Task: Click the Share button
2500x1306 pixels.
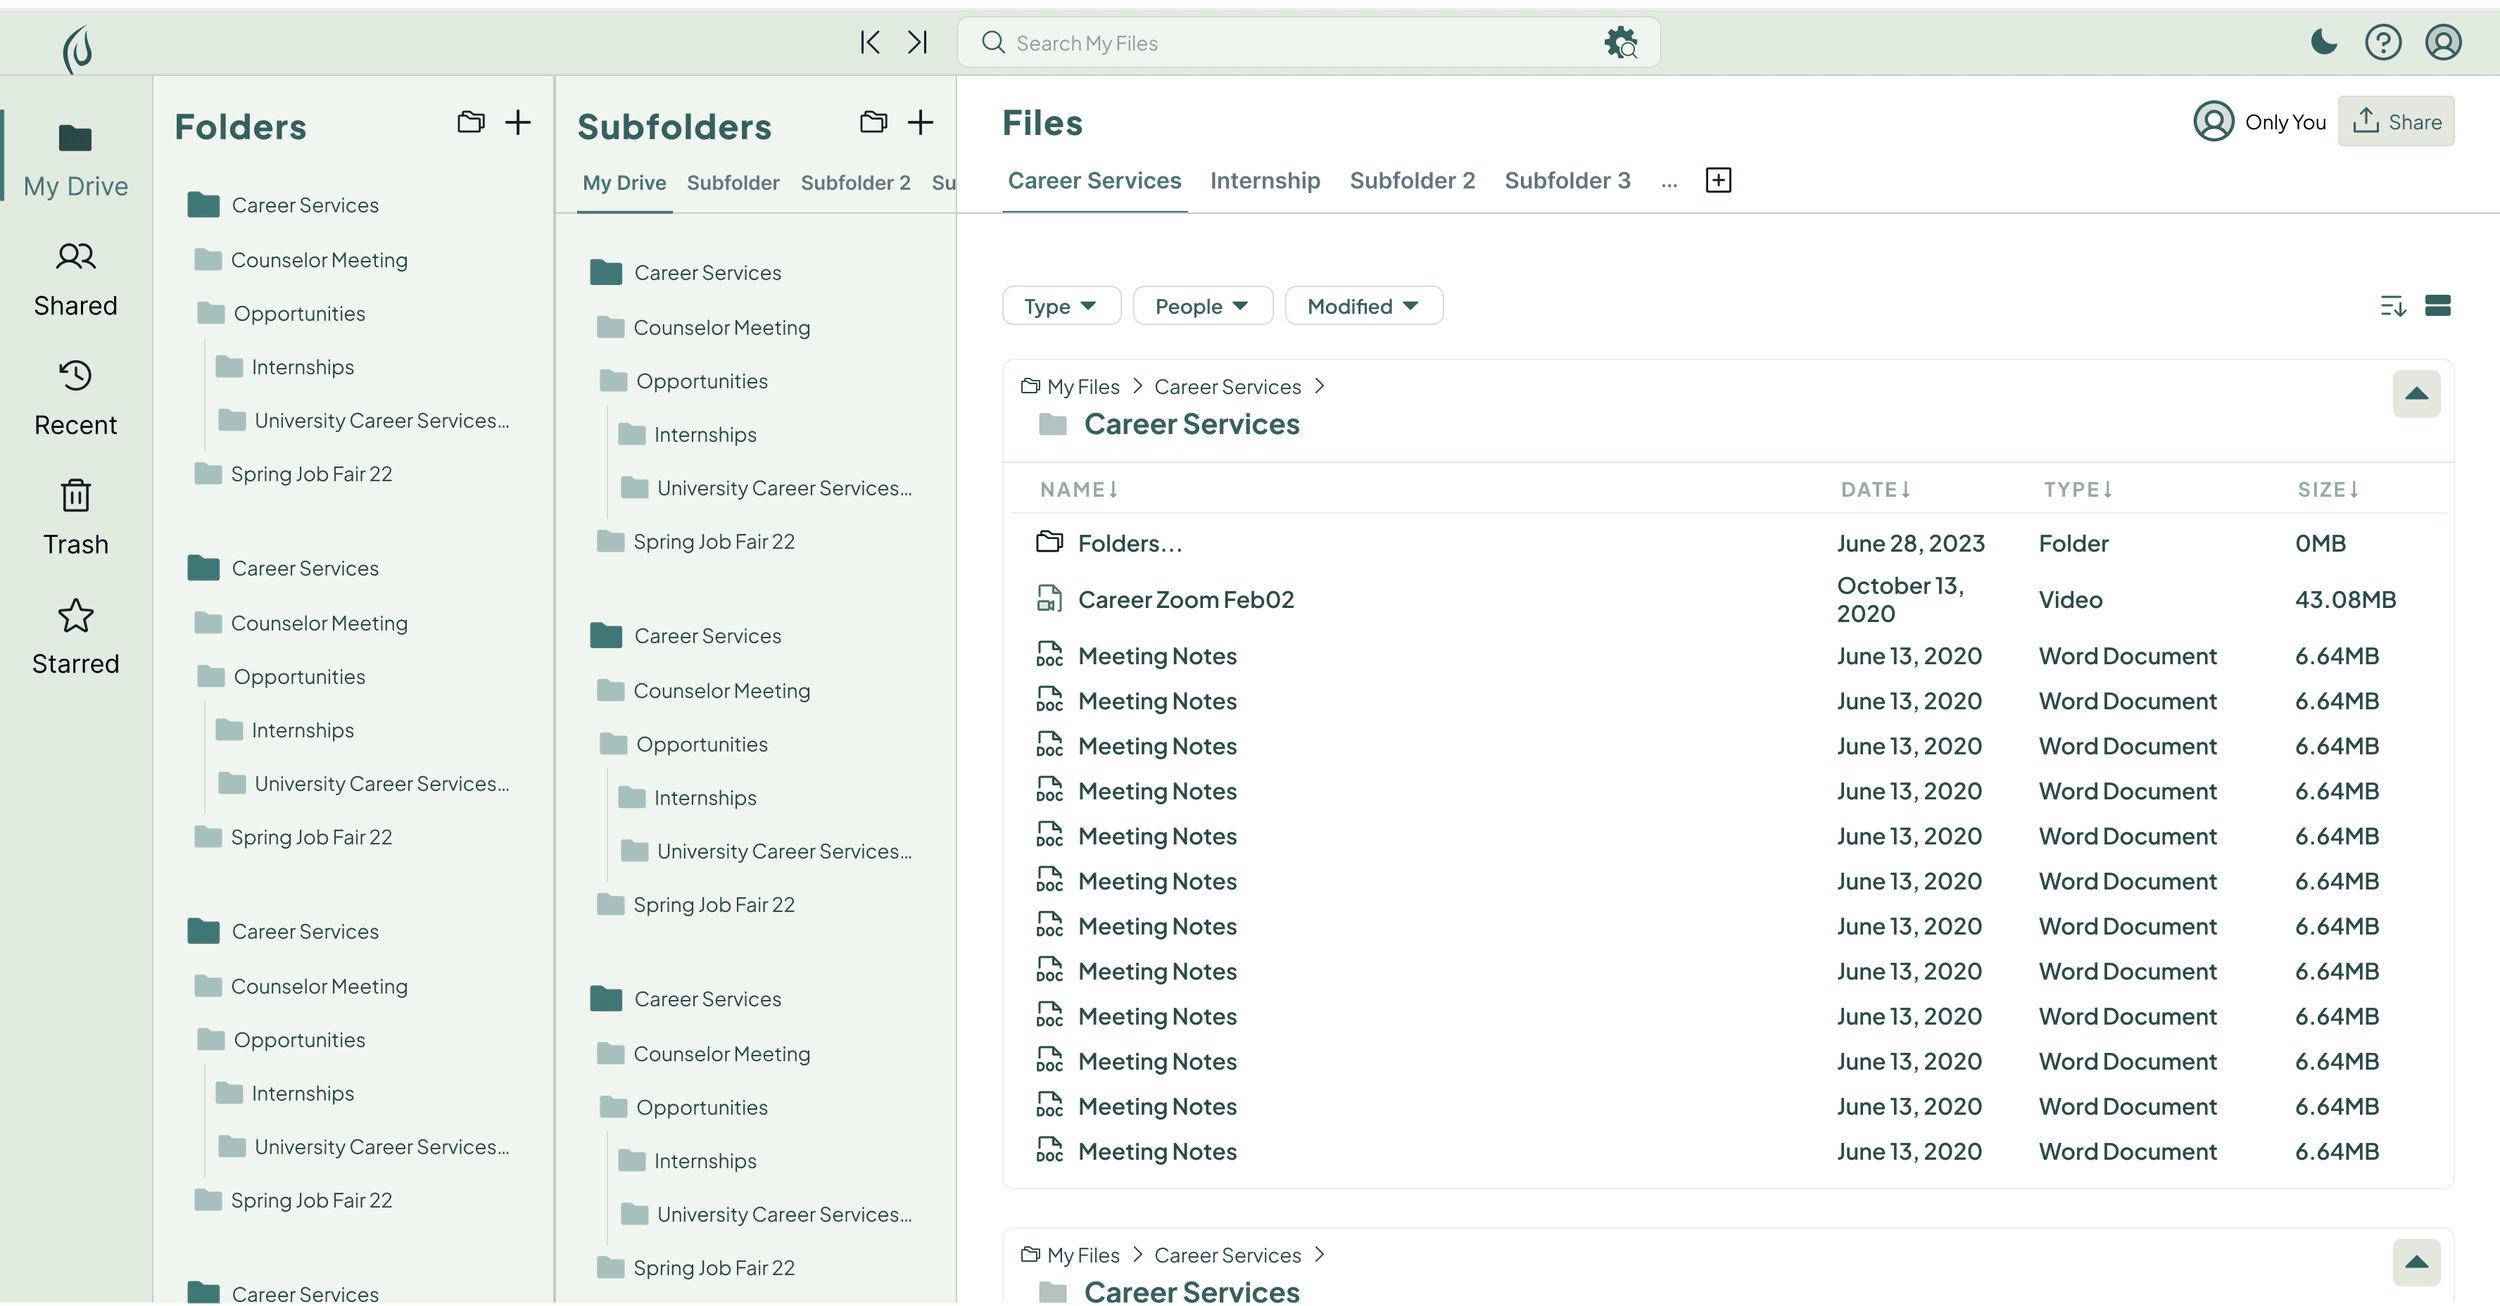Action: (x=2396, y=122)
